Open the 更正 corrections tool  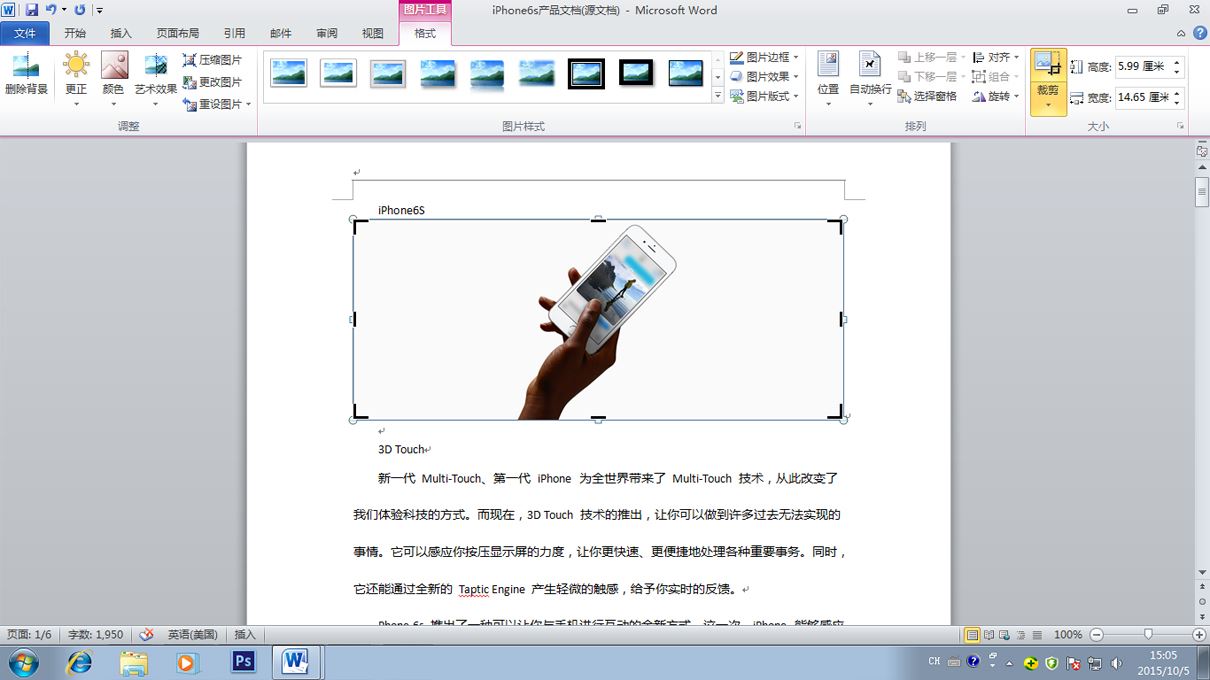pyautogui.click(x=76, y=79)
